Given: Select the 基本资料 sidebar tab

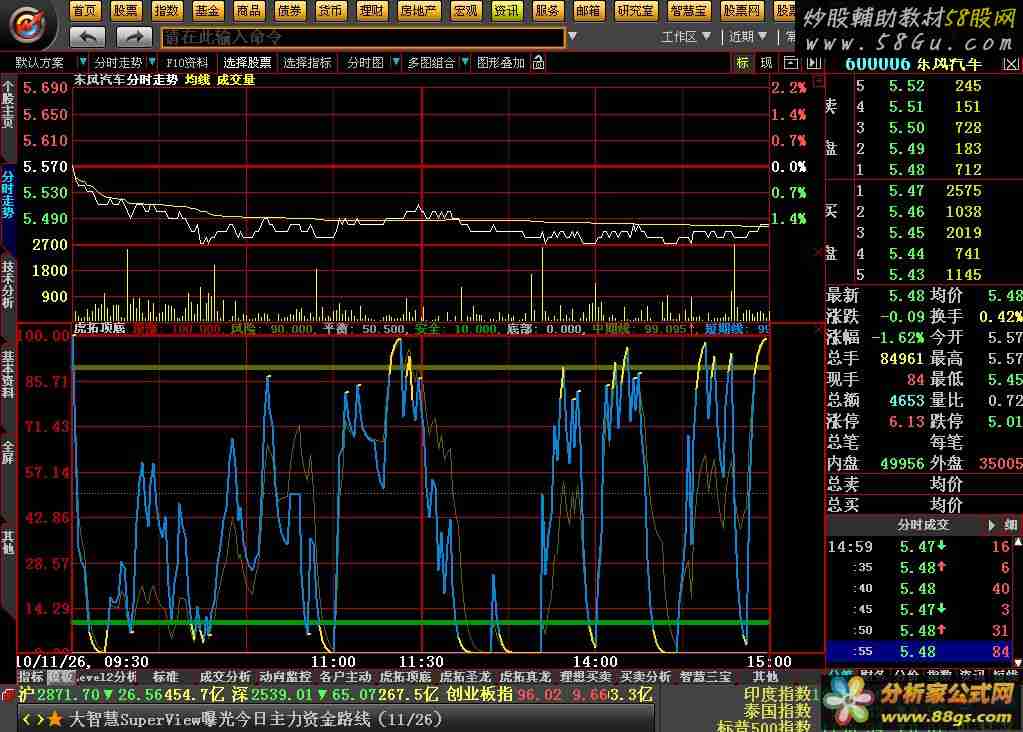Looking at the screenshot, I should coord(8,374).
